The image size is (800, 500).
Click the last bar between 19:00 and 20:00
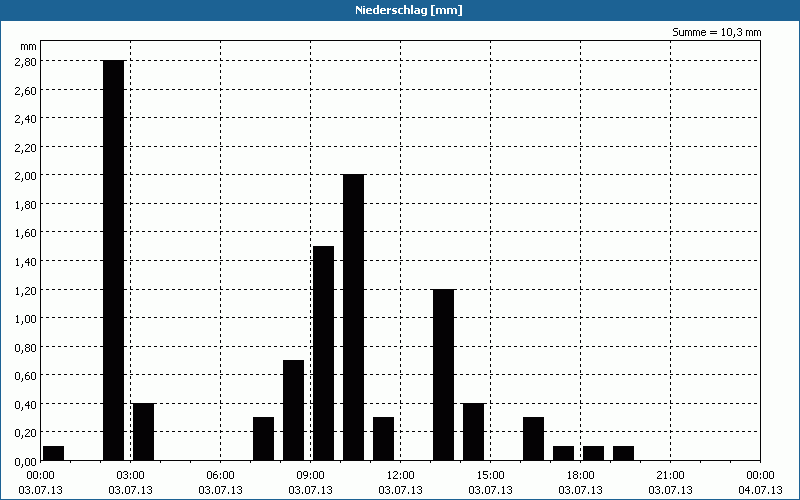pyautogui.click(x=623, y=453)
